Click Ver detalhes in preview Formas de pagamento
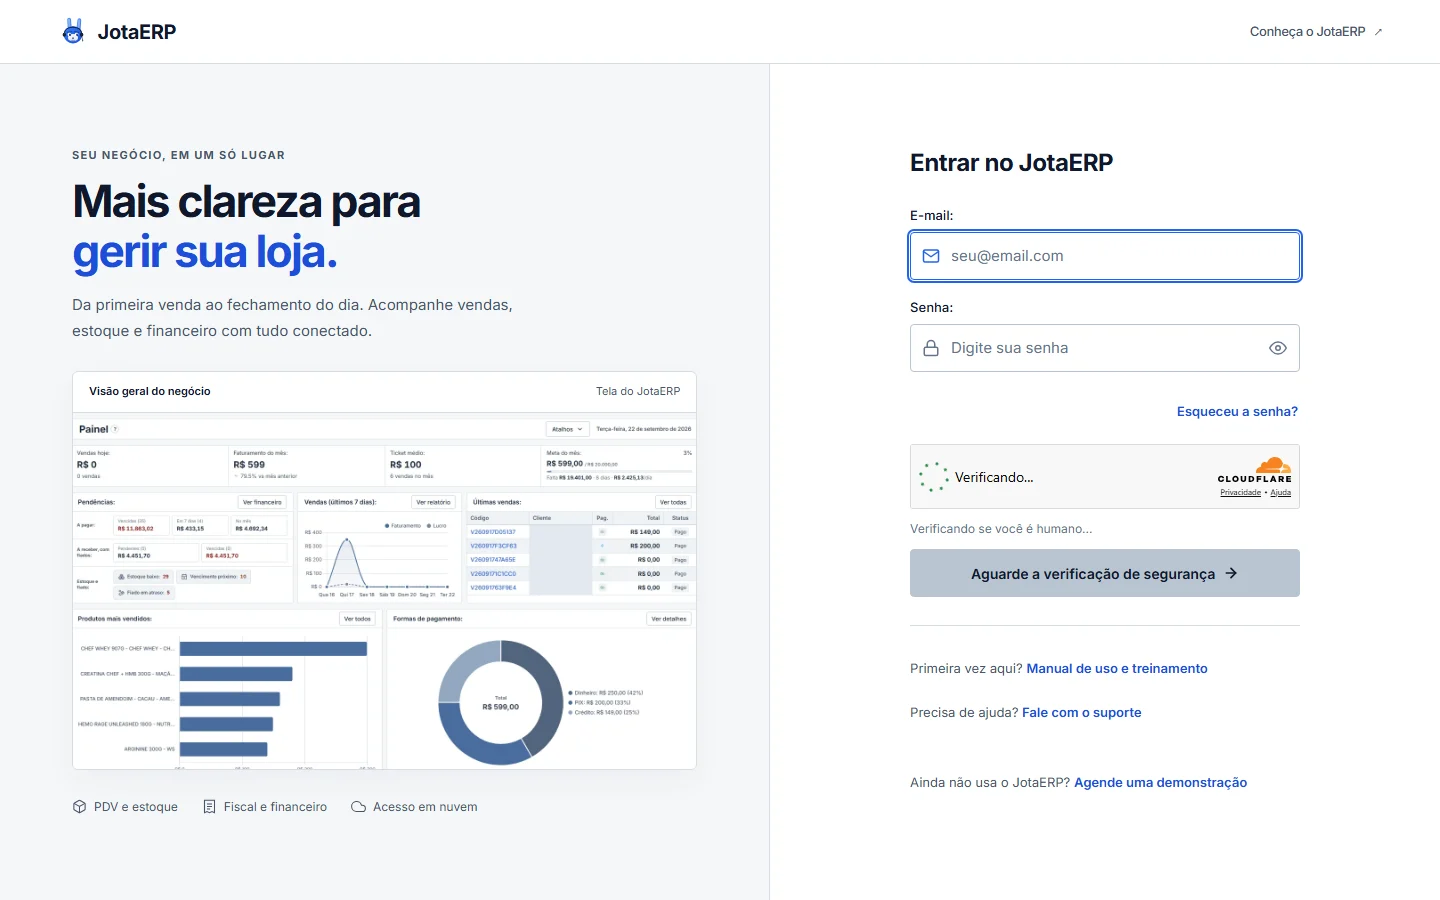Screen dimensions: 1440x900 pos(669,619)
